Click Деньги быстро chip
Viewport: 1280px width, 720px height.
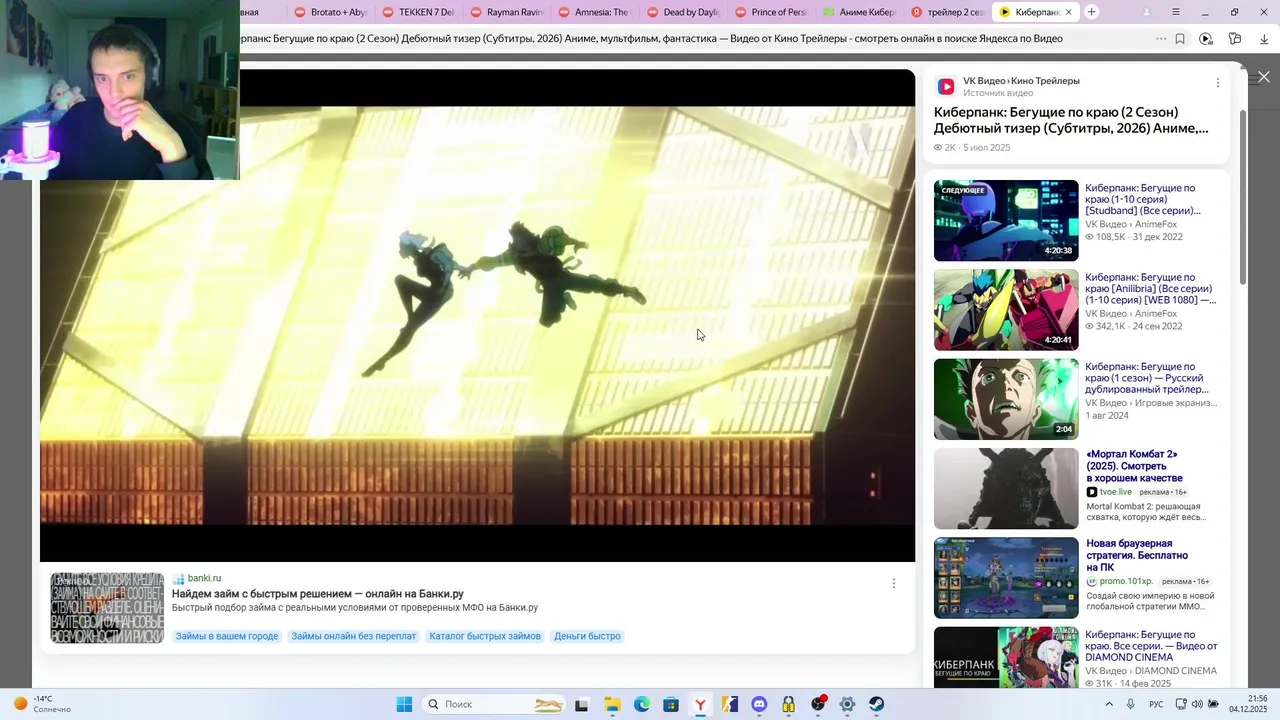[587, 636]
